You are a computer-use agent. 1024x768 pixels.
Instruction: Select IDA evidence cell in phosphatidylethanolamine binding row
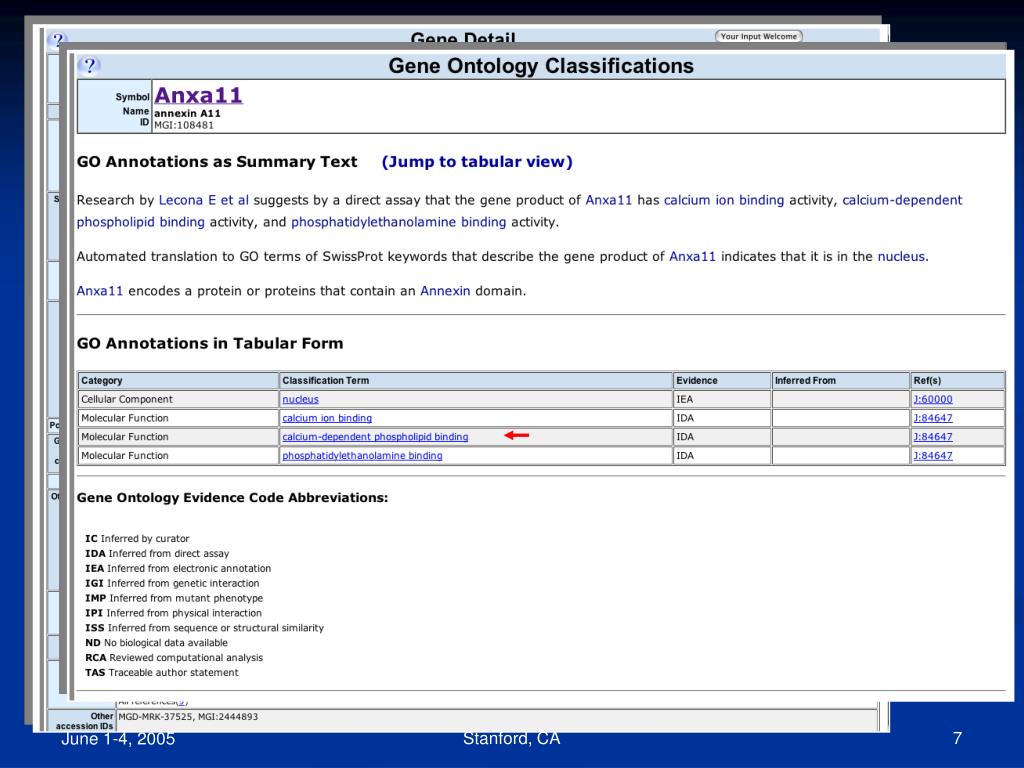tap(722, 456)
